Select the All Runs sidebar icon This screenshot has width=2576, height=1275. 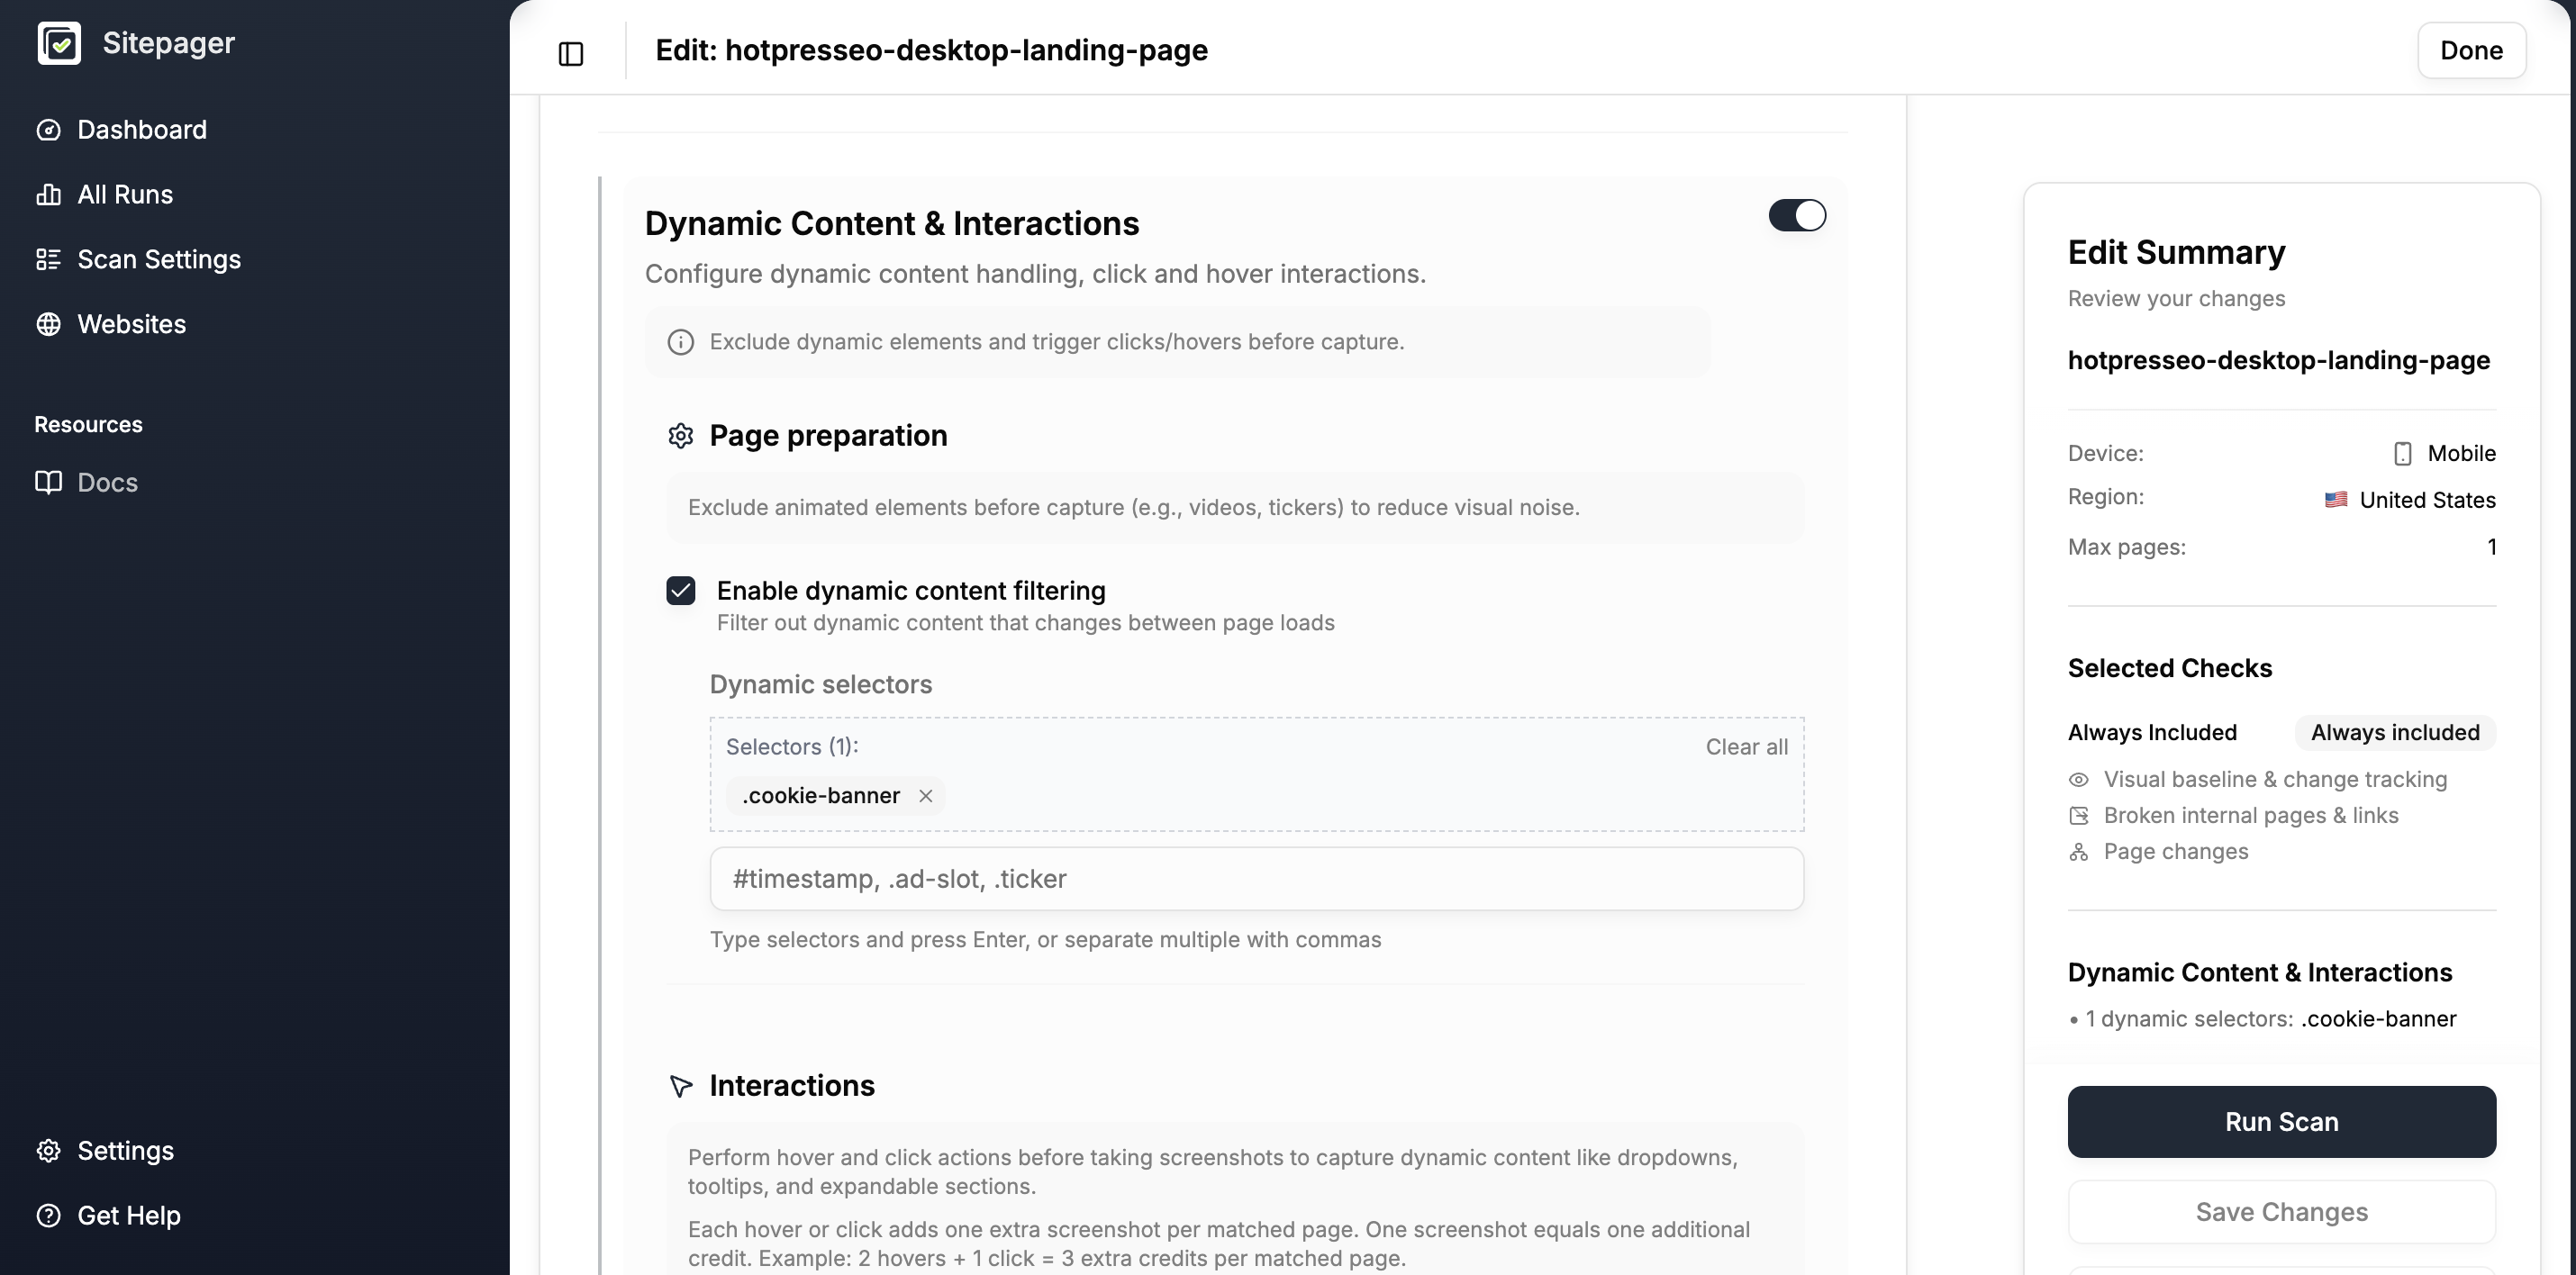coord(49,194)
